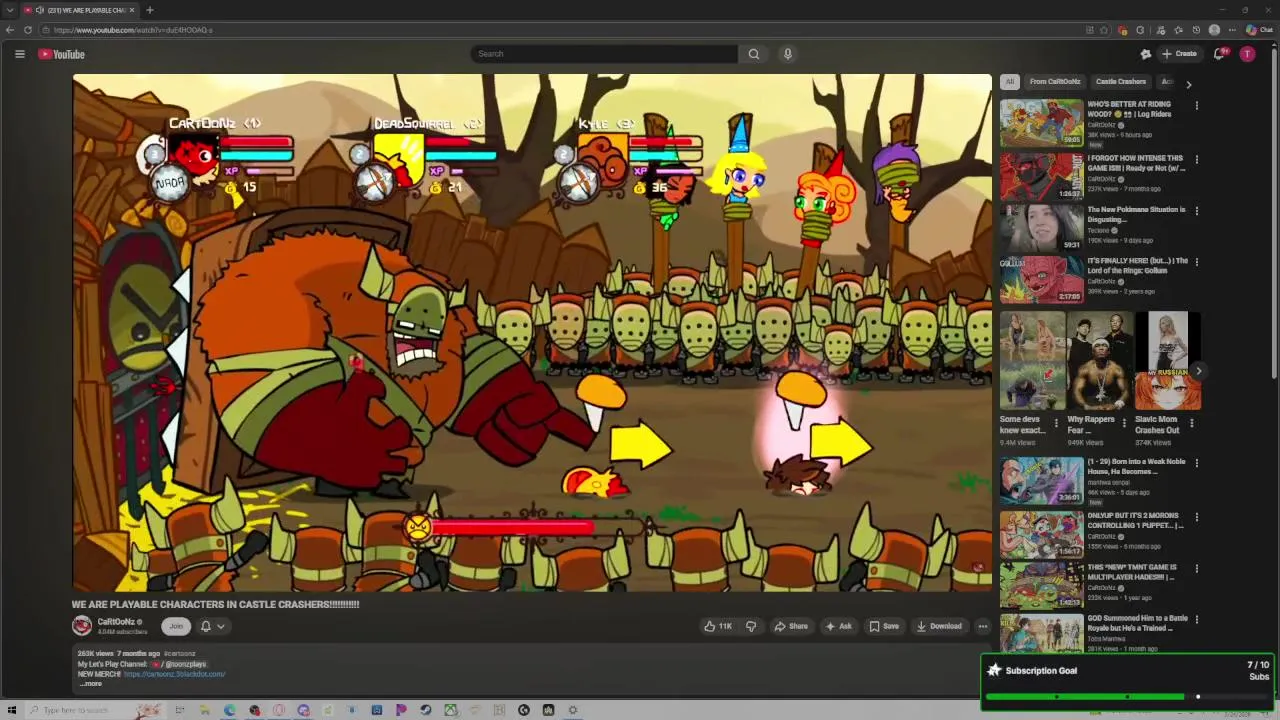Screen dimensions: 1280x720
Task: Open the tab search dropdown arrow
Action: coord(9,10)
